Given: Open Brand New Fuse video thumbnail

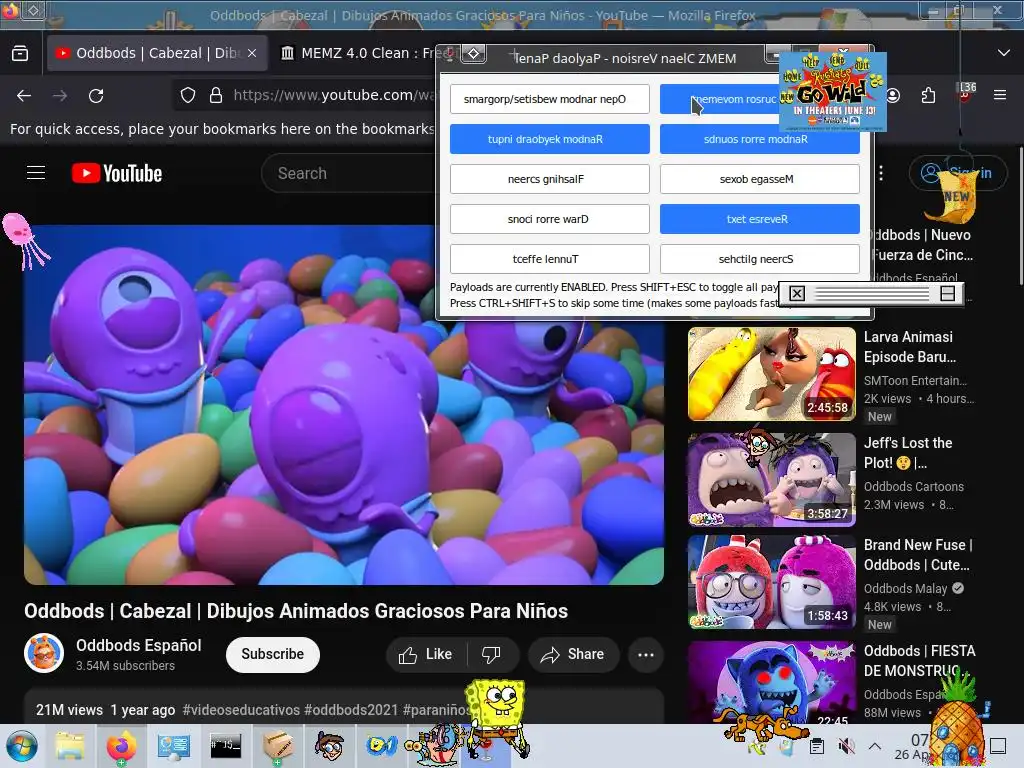Looking at the screenshot, I should [x=772, y=582].
